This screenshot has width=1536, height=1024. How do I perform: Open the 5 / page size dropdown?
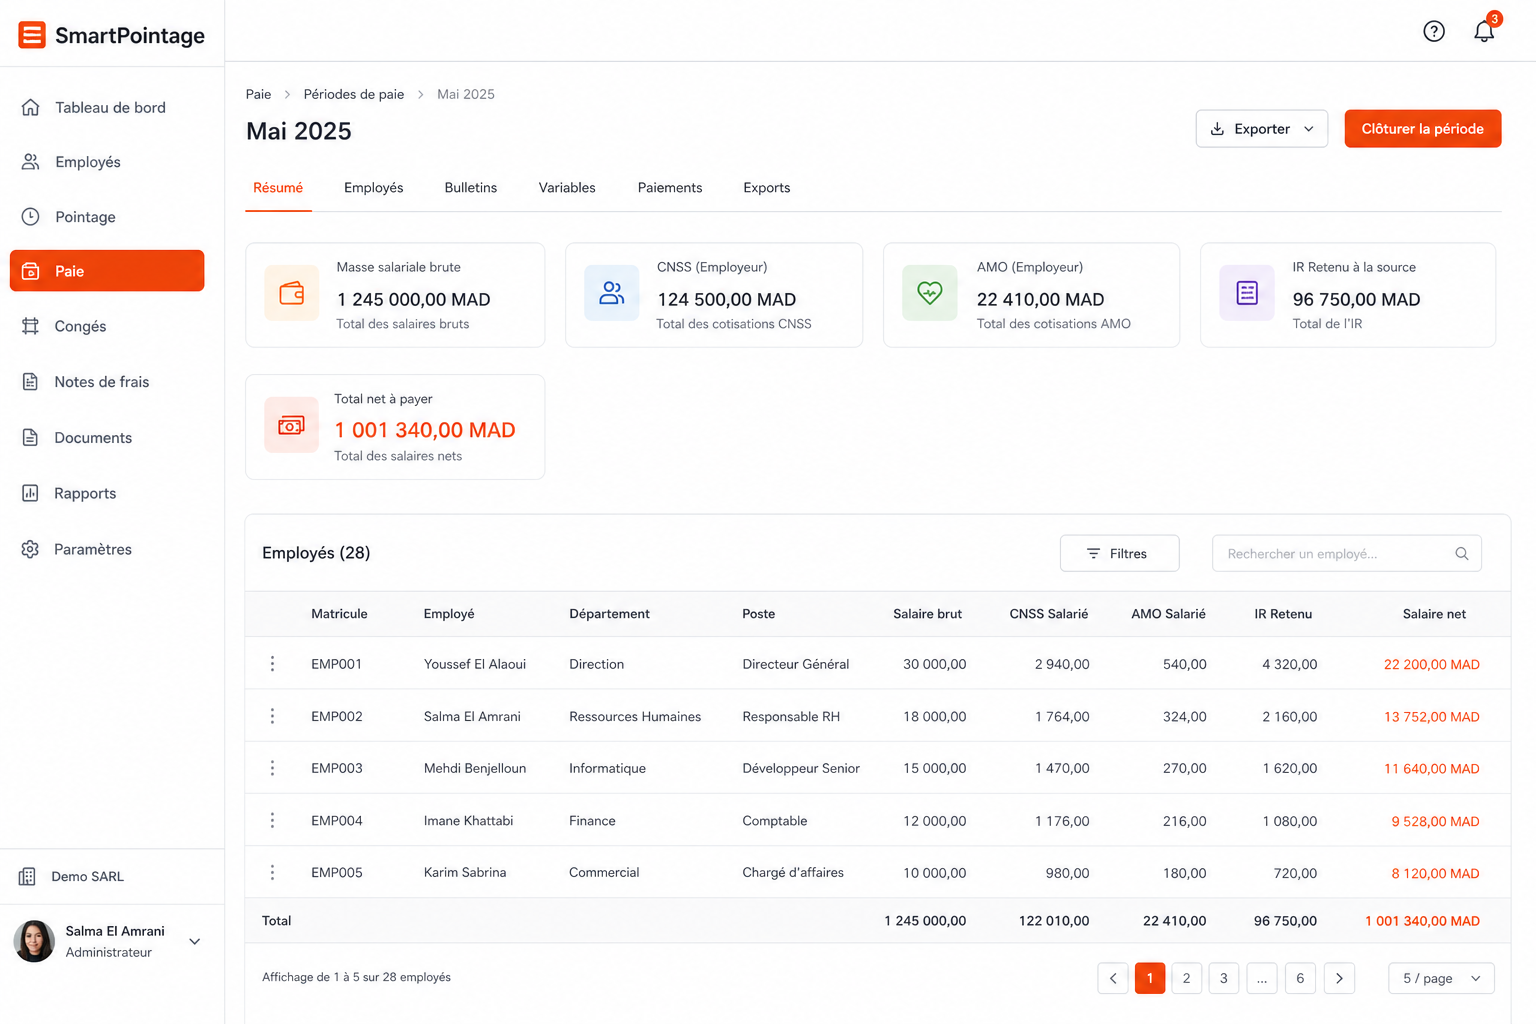coord(1441,978)
